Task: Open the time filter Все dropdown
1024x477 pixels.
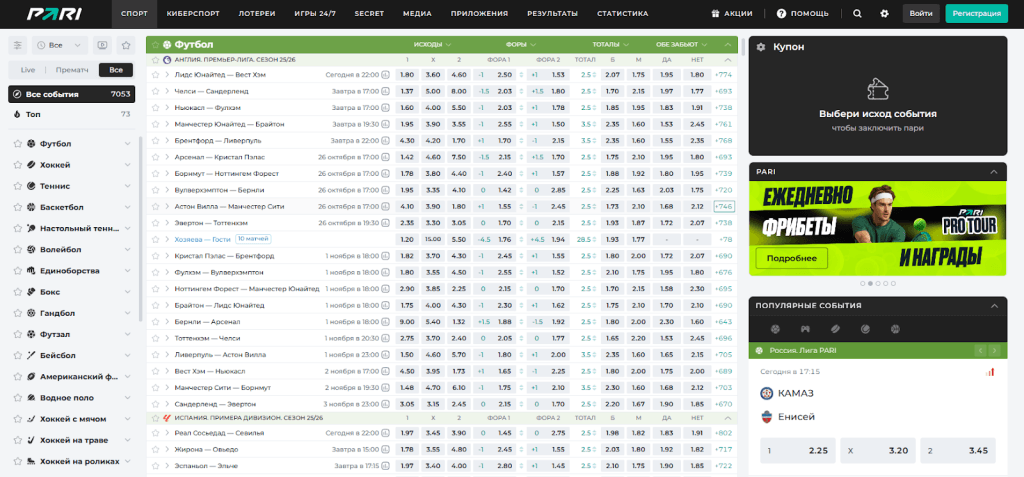Action: point(59,46)
